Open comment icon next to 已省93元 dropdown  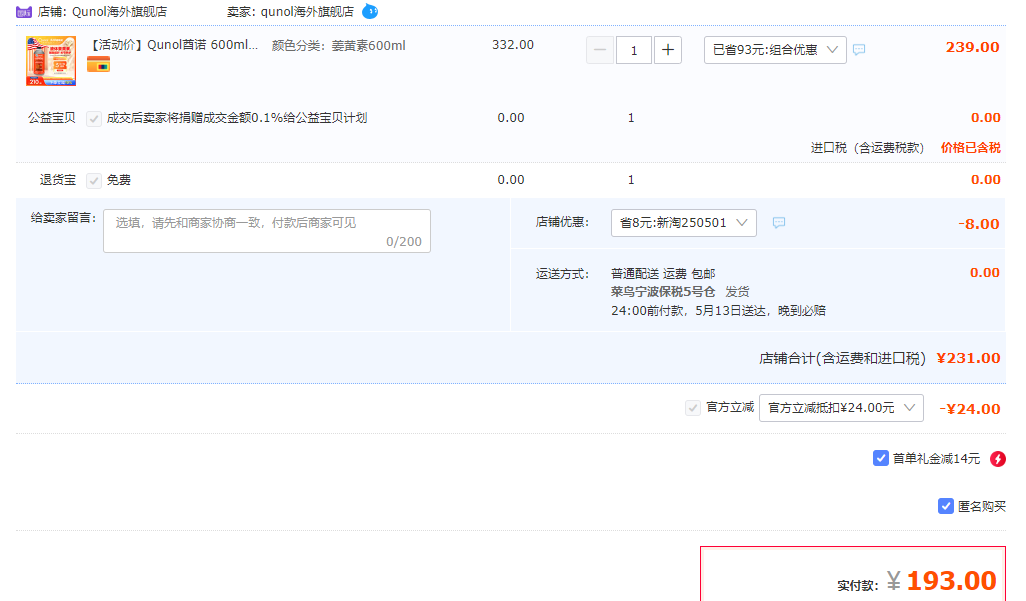(x=859, y=50)
